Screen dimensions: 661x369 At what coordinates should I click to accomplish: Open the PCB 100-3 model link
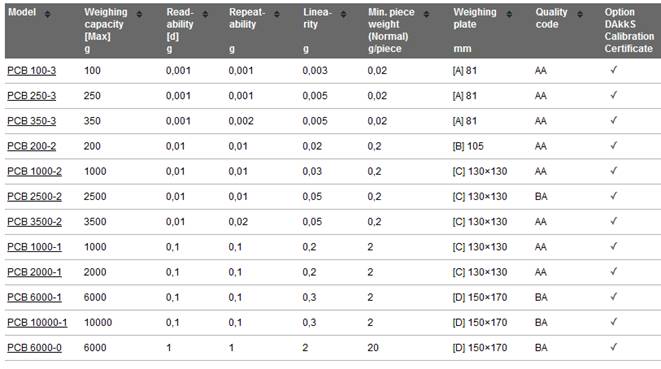pos(32,71)
